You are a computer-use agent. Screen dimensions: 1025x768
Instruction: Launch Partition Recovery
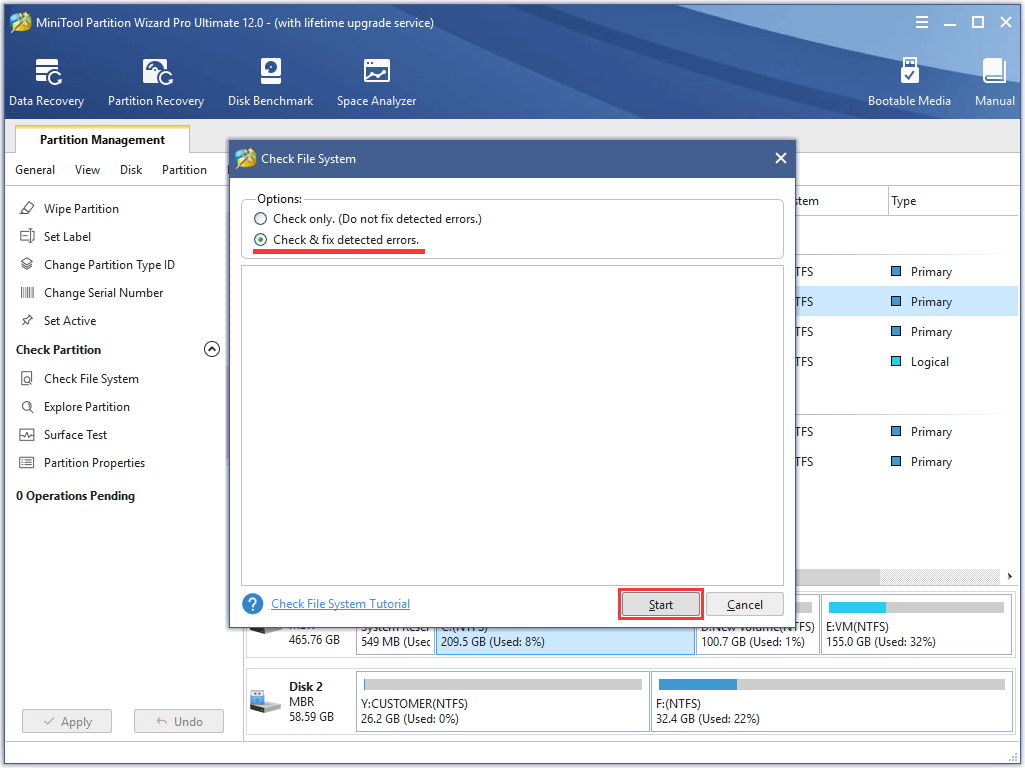(156, 82)
